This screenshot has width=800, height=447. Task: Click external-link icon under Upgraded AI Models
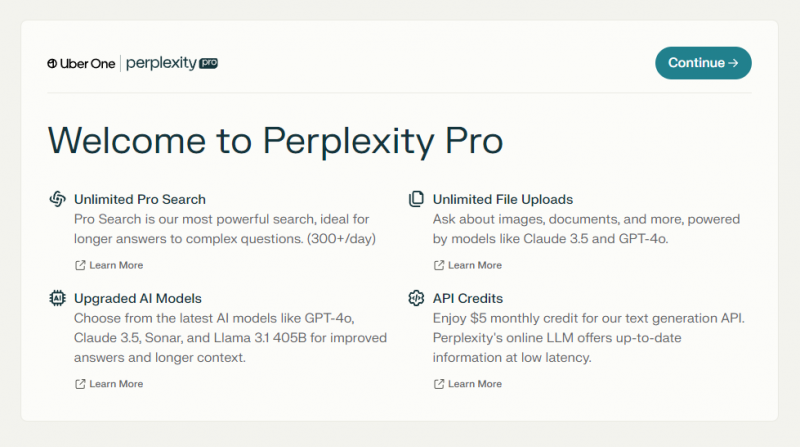coord(80,384)
